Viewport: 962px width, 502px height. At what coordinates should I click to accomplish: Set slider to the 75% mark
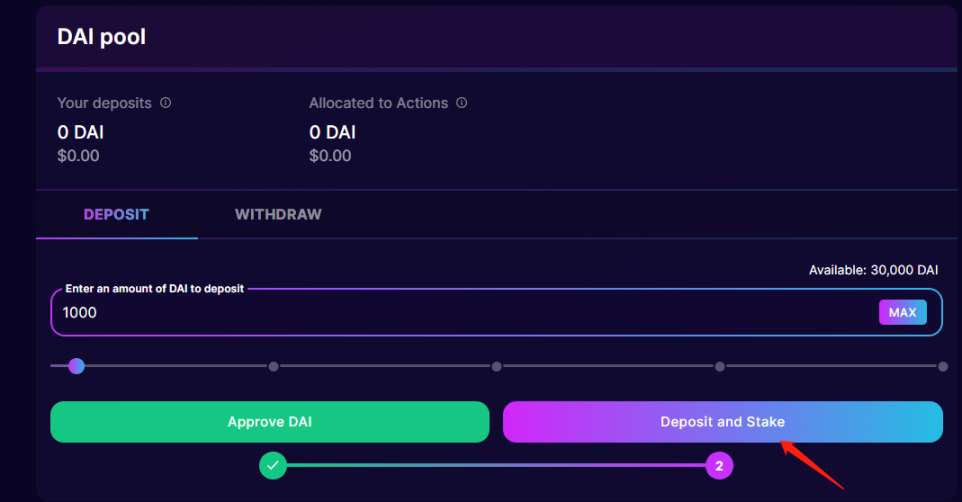719,367
